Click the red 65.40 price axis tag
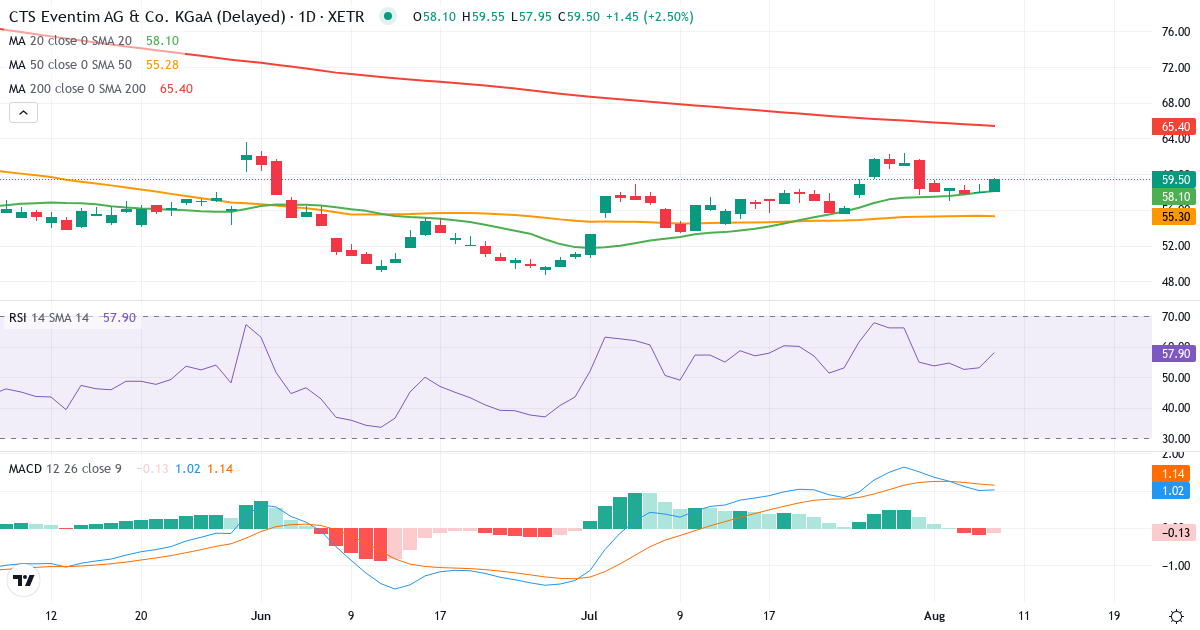Screen dimensions: 1200x630 coord(1176,127)
